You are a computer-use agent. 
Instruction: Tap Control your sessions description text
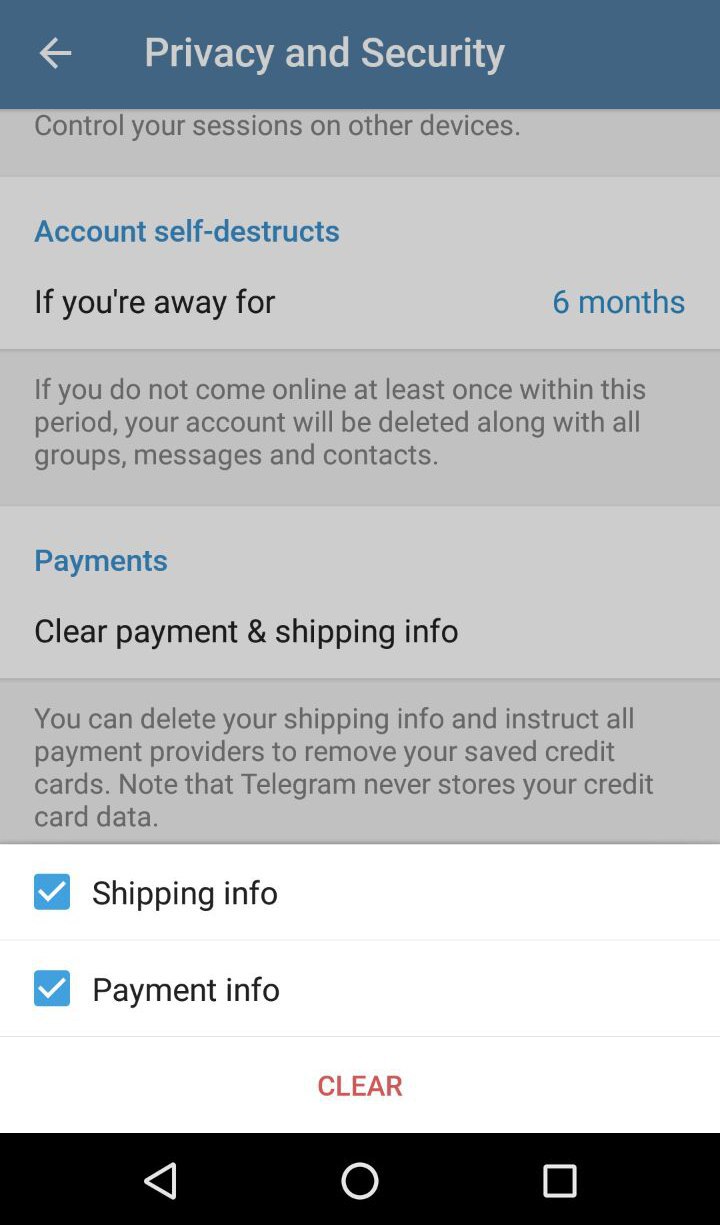point(277,125)
